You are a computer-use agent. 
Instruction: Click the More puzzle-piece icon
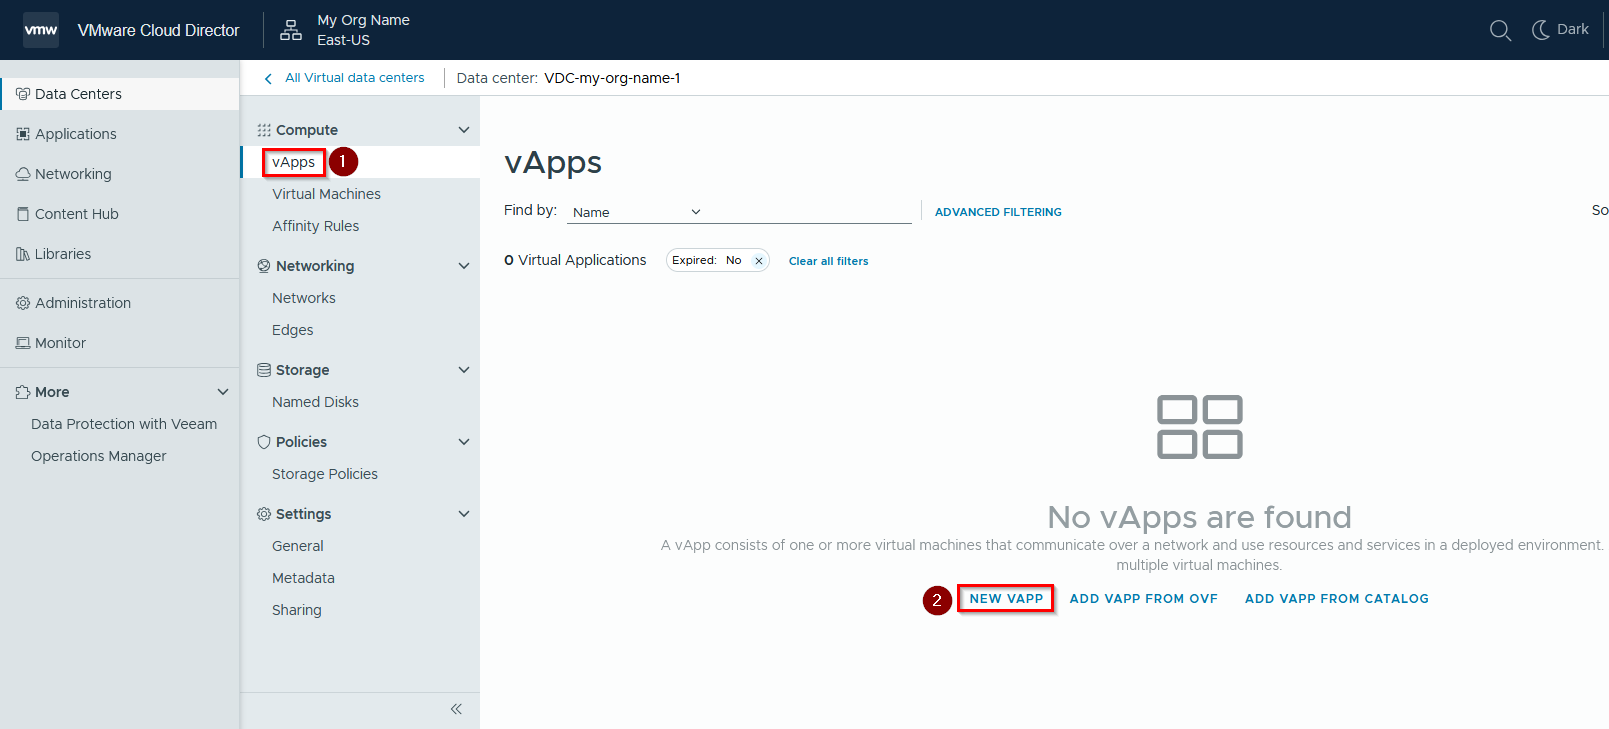pos(23,392)
